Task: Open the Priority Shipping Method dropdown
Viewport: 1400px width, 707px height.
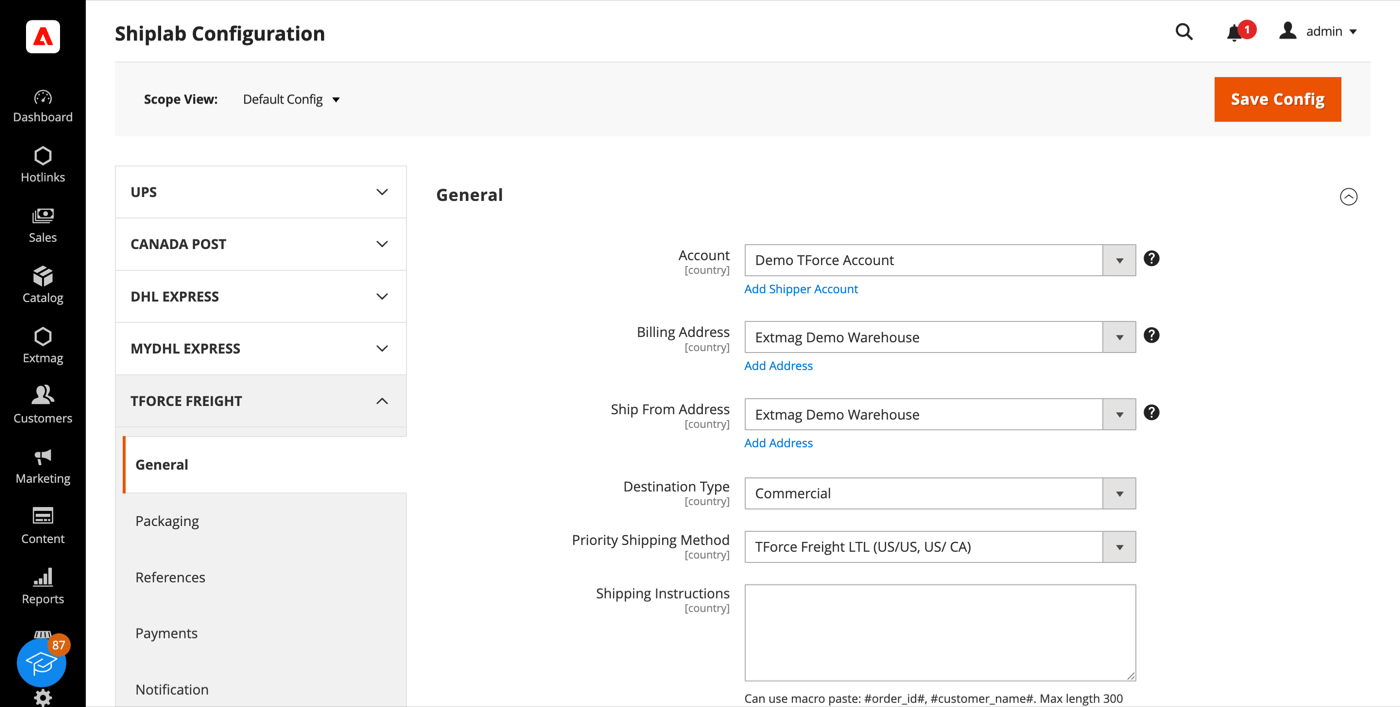Action: click(x=940, y=547)
